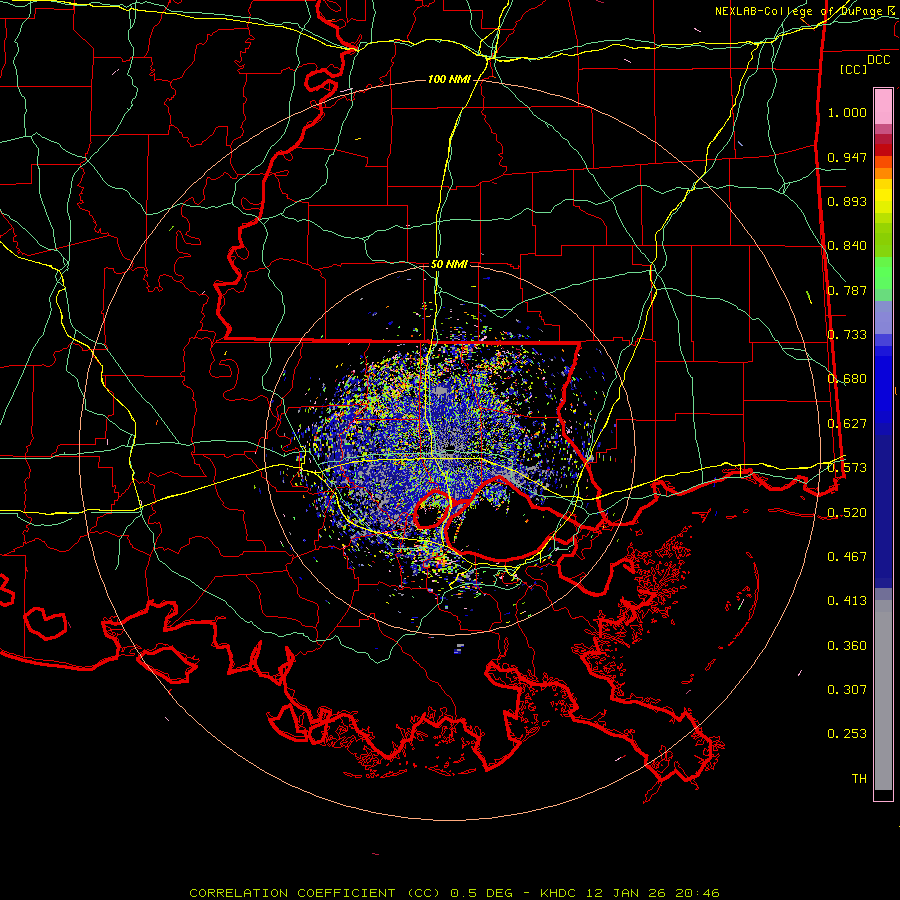Click the 0.360 scale value
This screenshot has width=900, height=900.
(847, 646)
